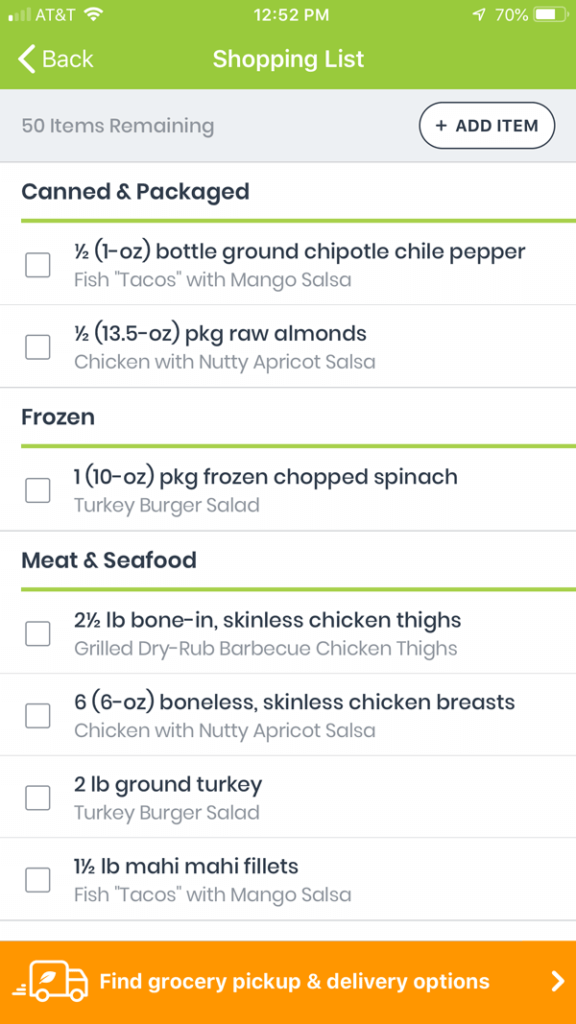Open grocery pickup and delivery options
This screenshot has width=576, height=1024.
point(288,981)
